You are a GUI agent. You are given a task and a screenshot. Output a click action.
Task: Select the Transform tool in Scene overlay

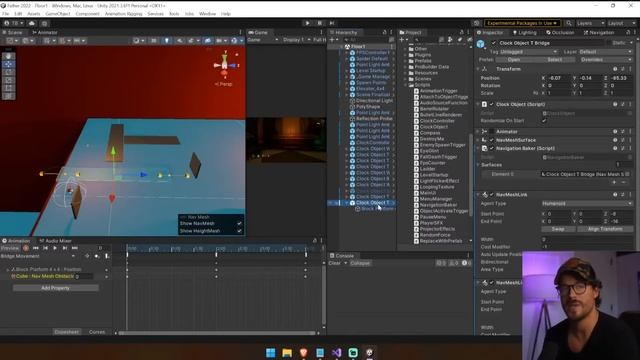tap(8, 96)
